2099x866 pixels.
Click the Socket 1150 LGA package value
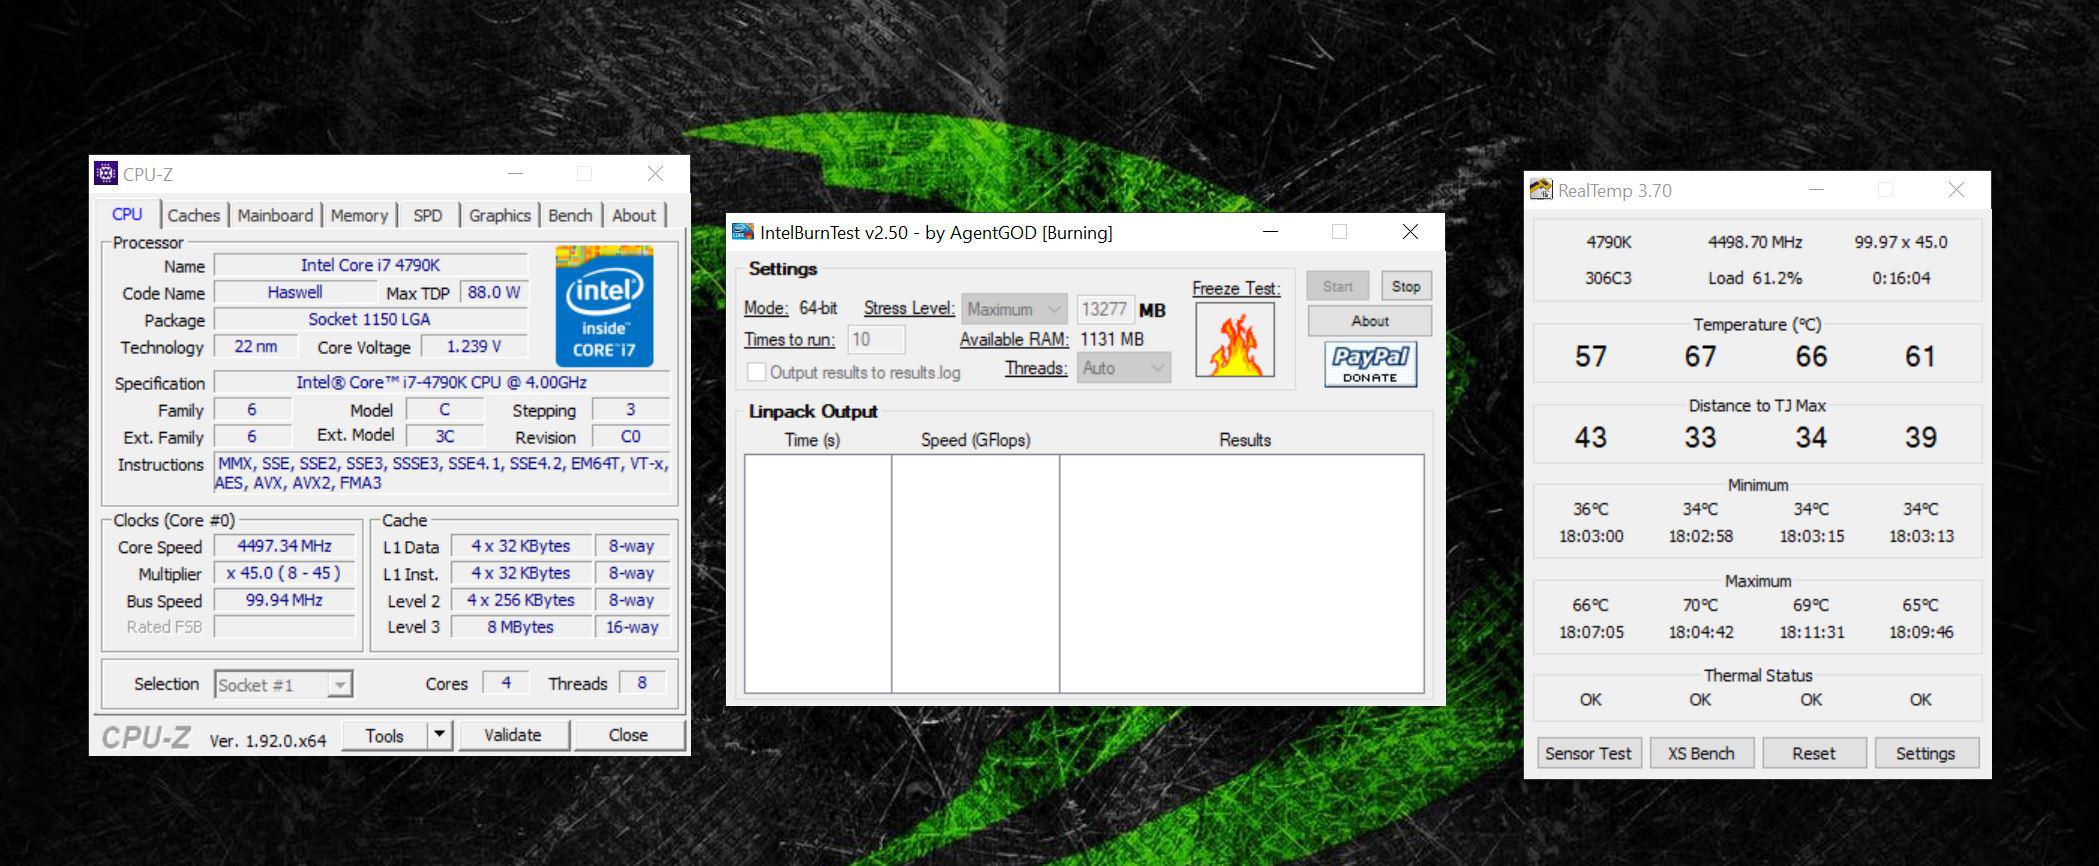(x=371, y=319)
